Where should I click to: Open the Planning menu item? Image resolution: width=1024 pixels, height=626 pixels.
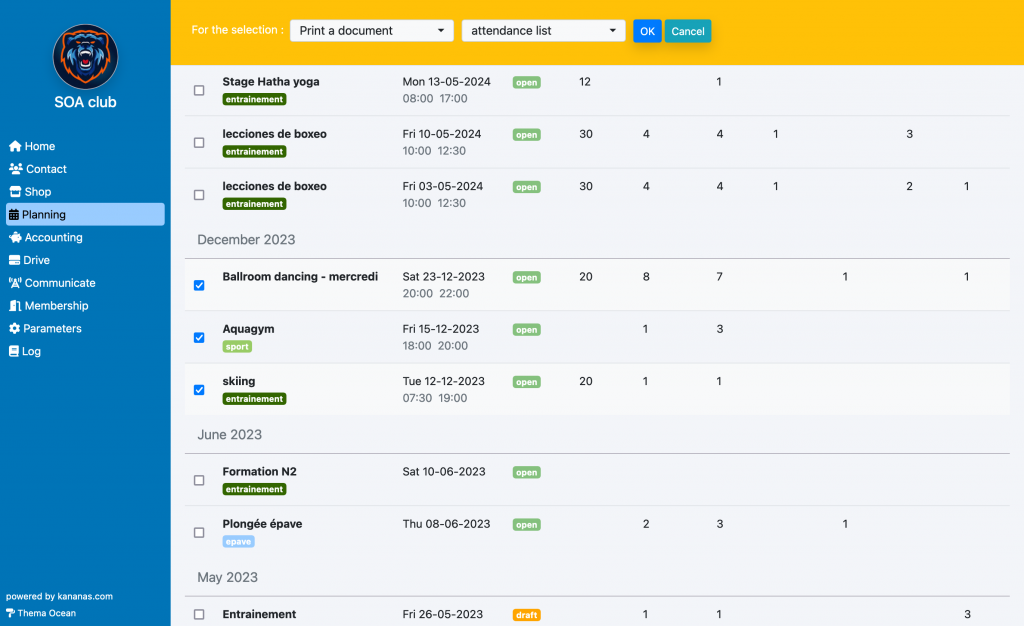85,214
